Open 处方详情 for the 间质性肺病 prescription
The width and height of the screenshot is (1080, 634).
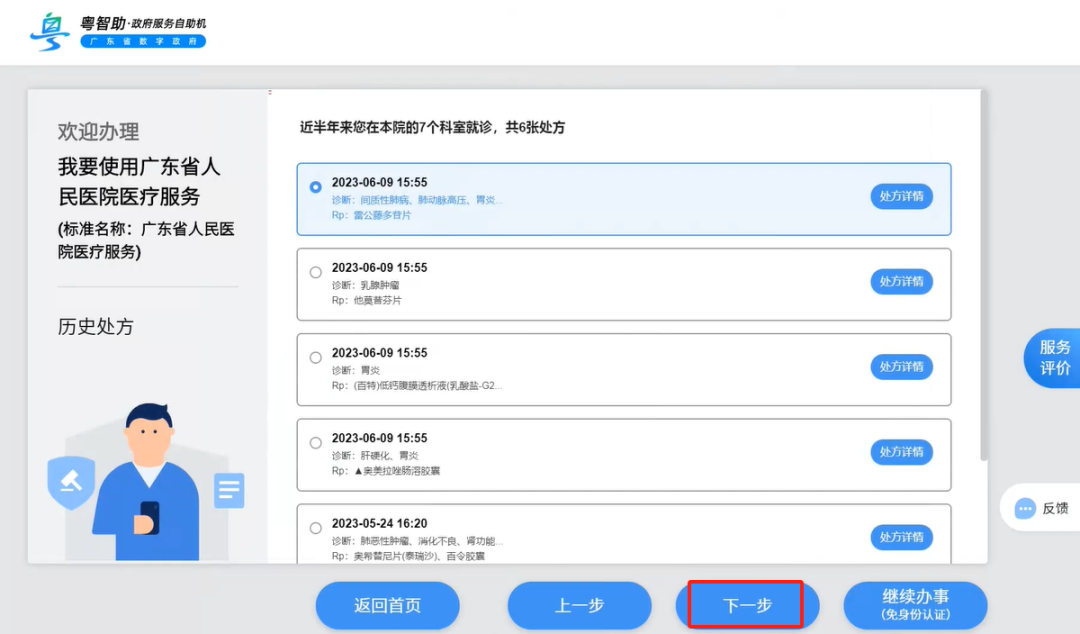point(901,197)
